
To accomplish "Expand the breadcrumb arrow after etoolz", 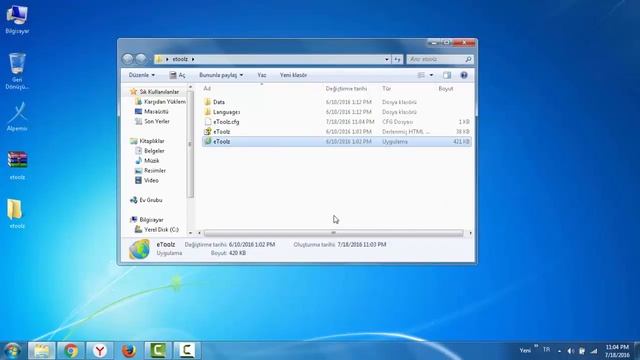I will coord(193,59).
